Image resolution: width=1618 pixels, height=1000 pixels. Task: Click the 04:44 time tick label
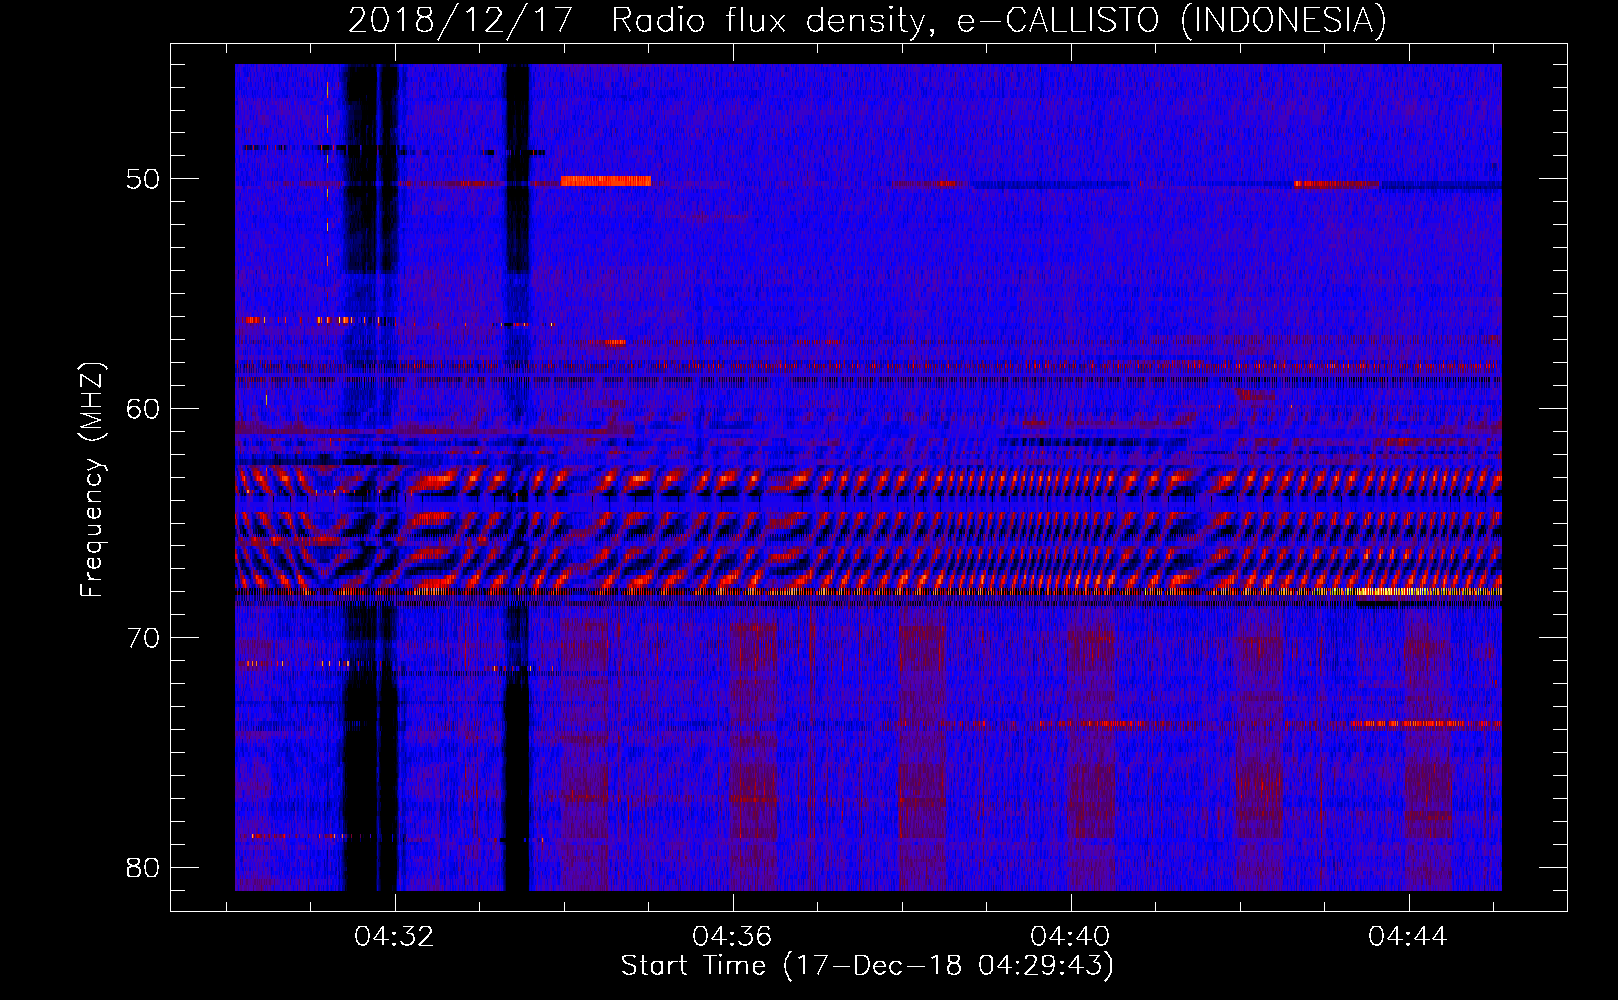click(x=1408, y=937)
